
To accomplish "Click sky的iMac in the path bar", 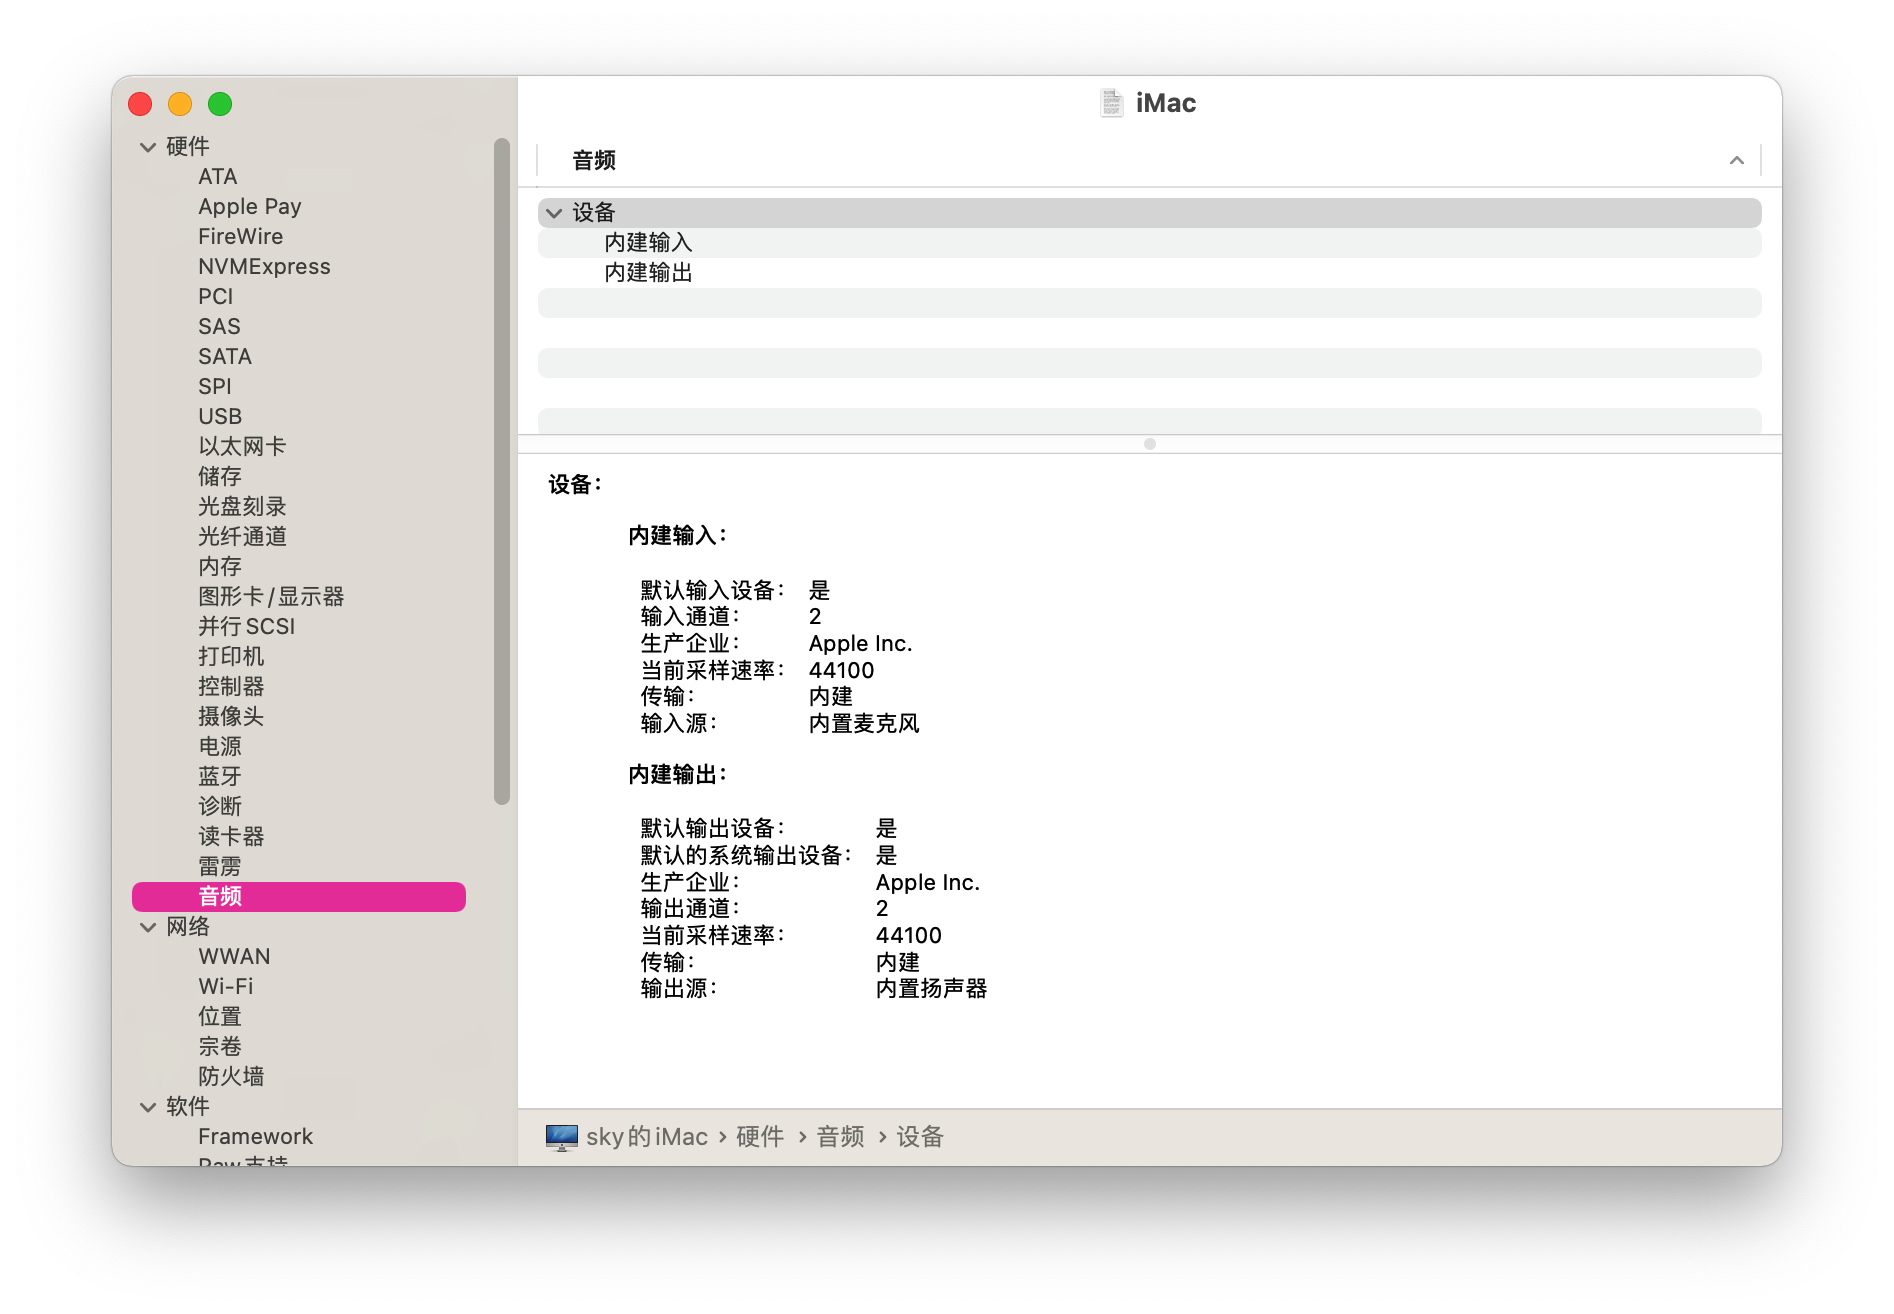I will click(x=647, y=1137).
